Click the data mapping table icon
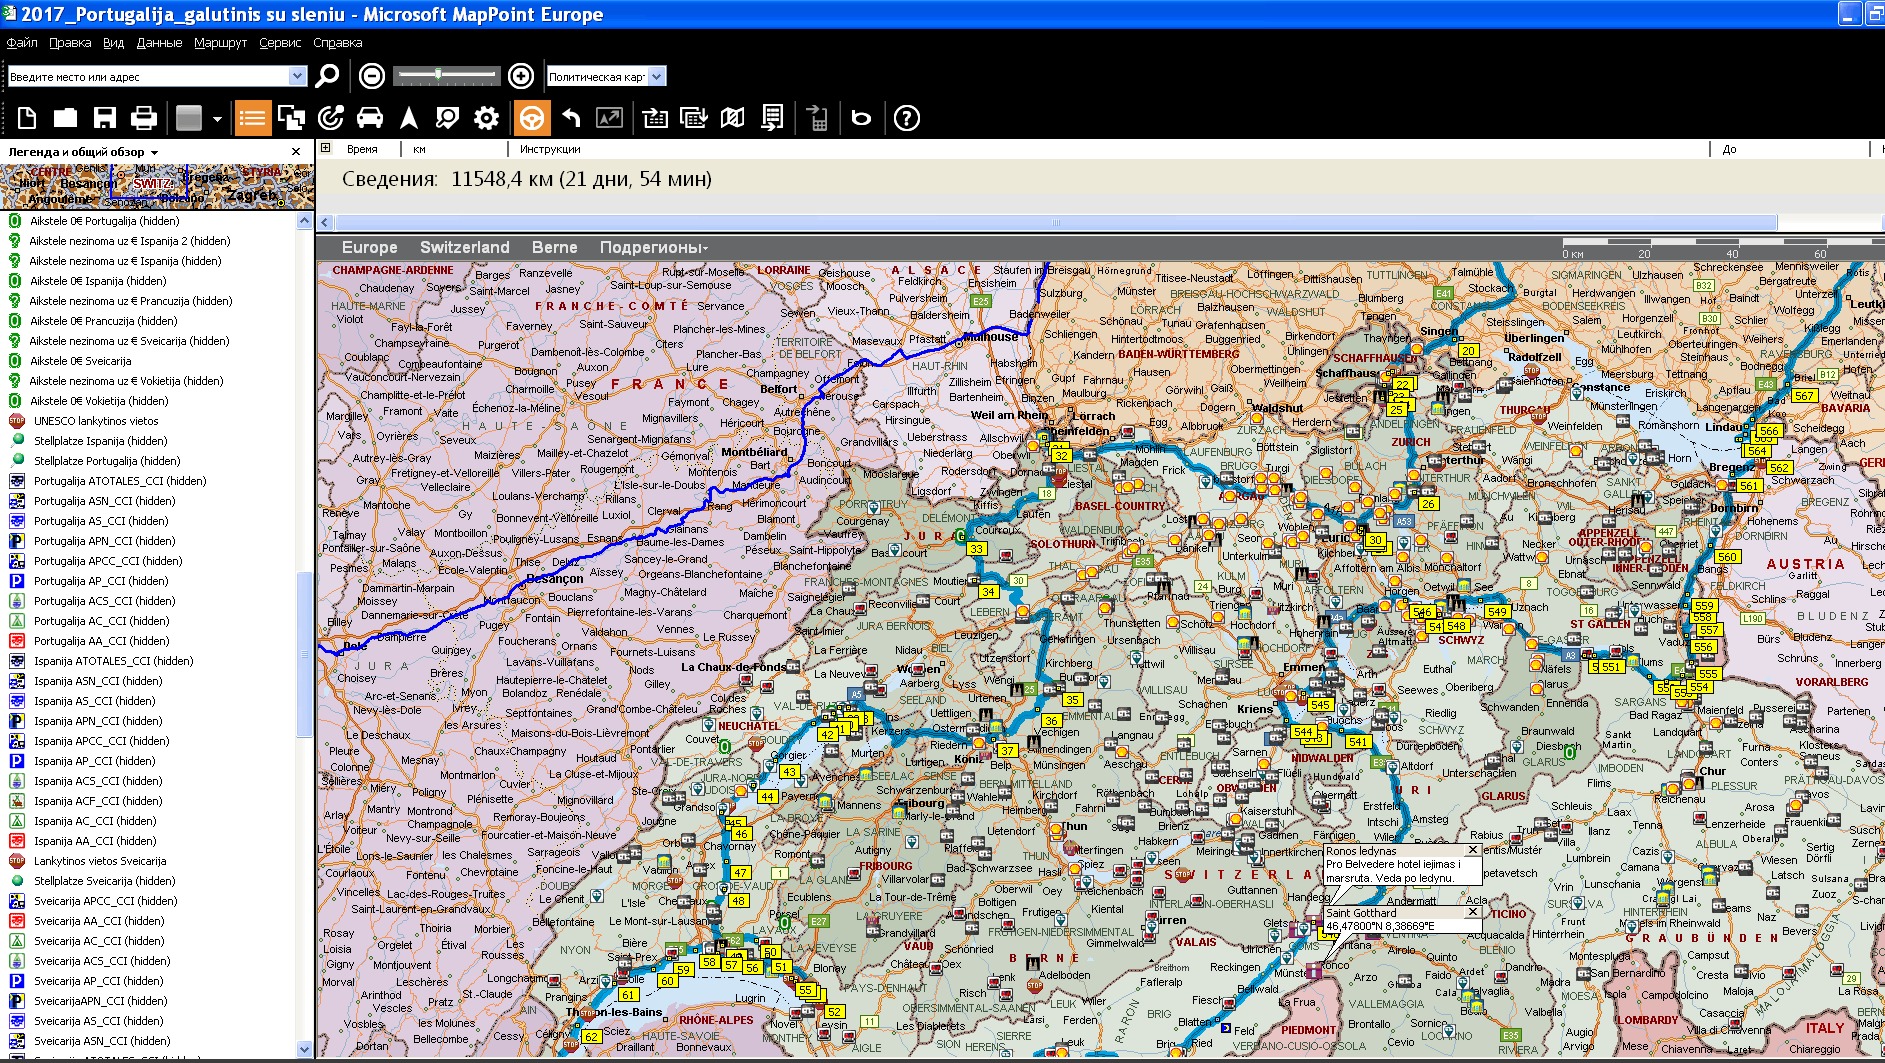 click(693, 118)
